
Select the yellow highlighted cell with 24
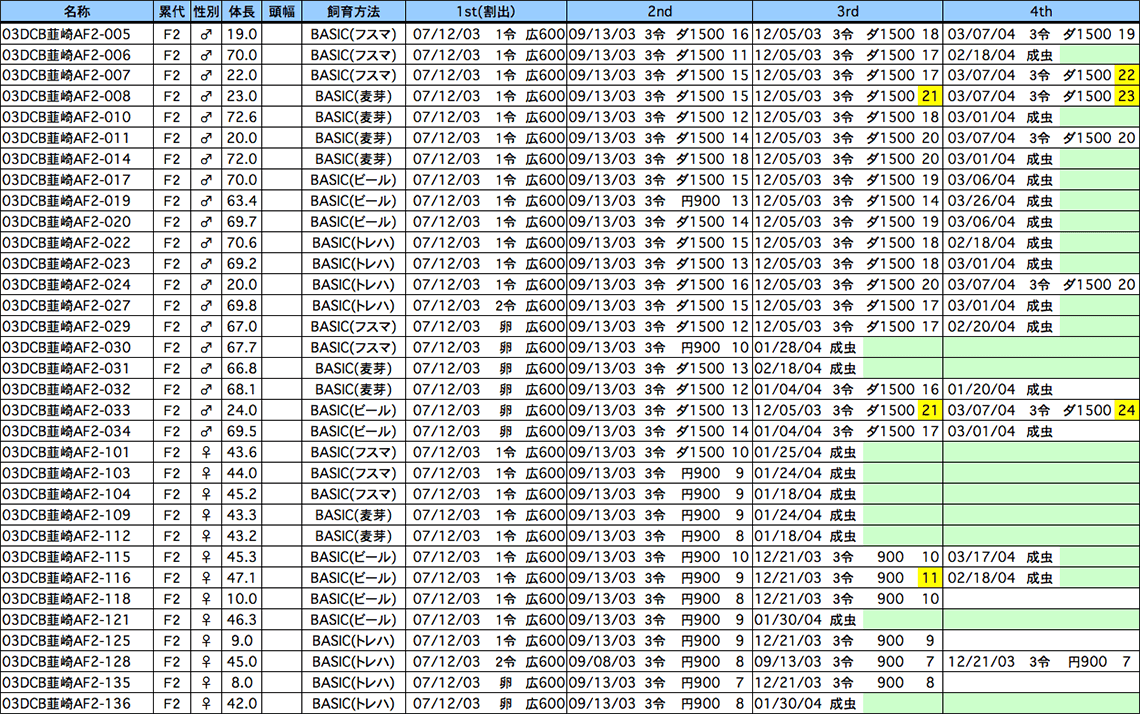[x=1127, y=411]
